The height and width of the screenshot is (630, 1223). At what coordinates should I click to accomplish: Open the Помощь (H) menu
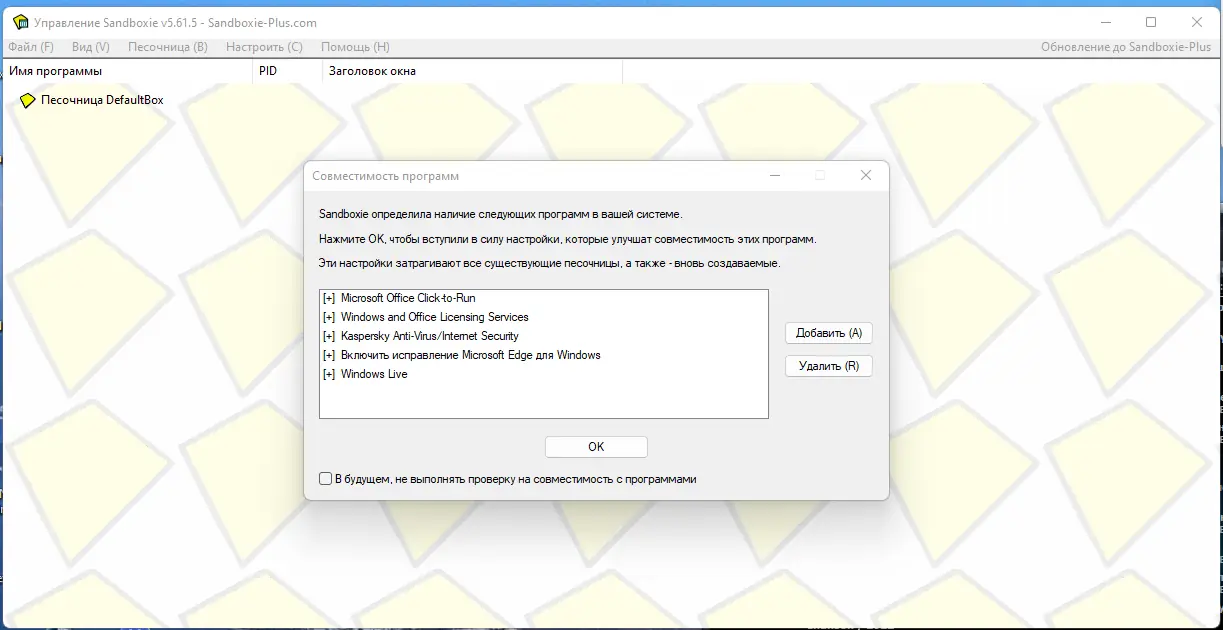355,47
